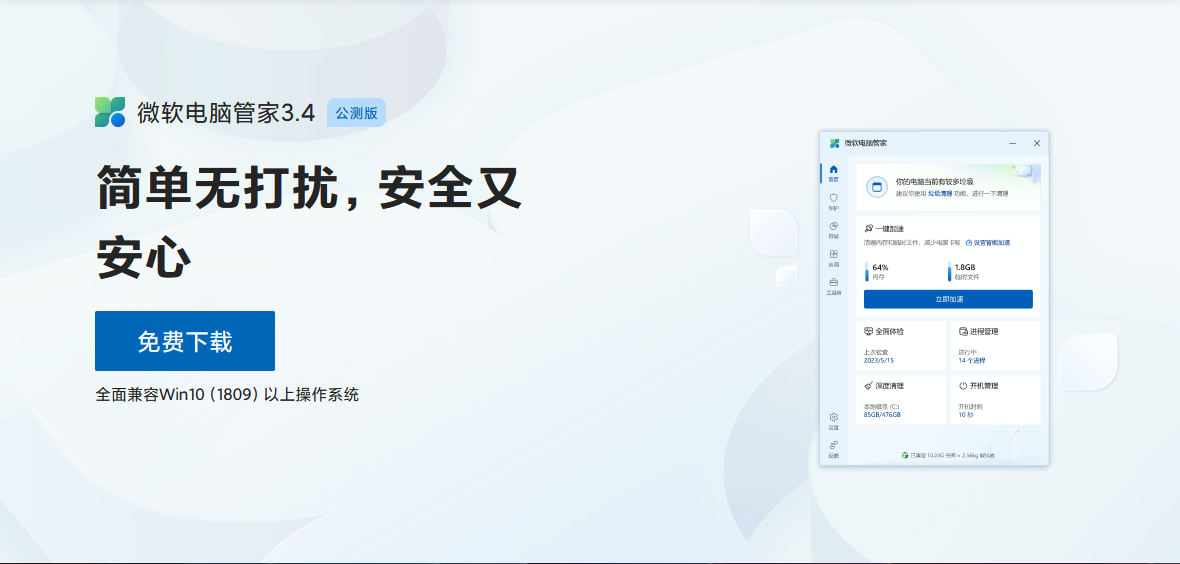Click the 公测版 badge

point(357,112)
